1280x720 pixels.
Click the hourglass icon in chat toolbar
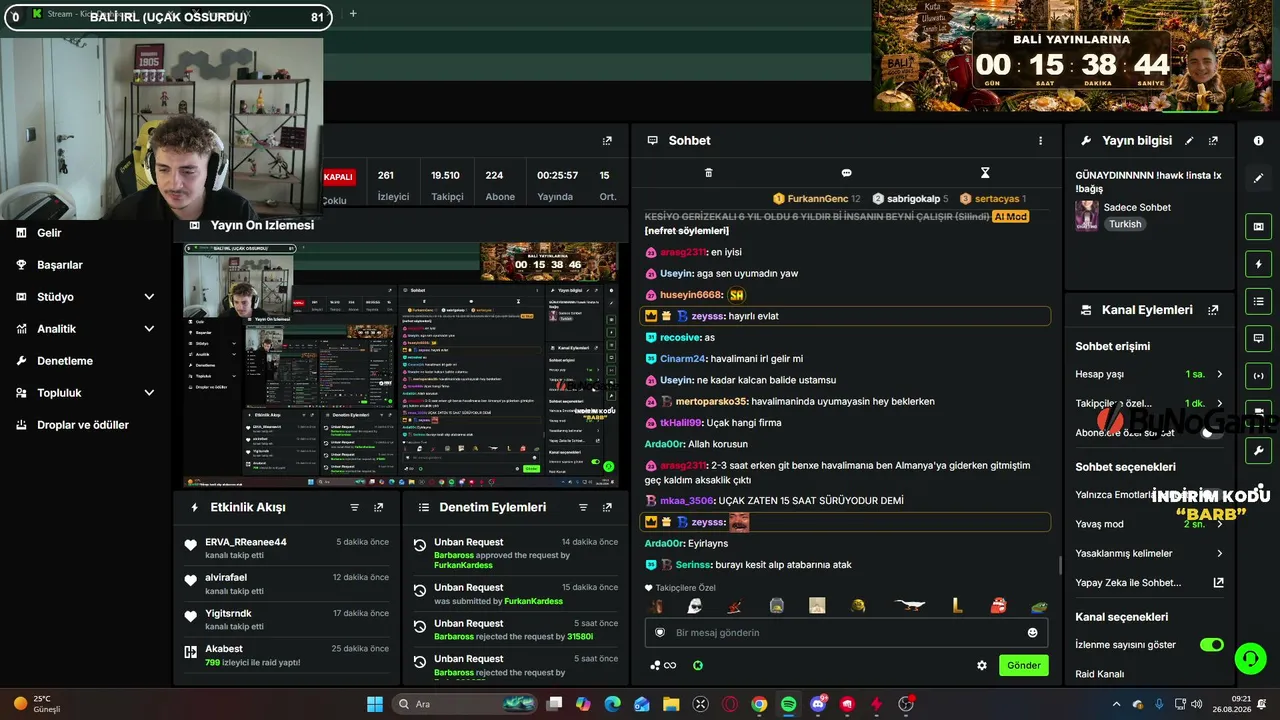pyautogui.click(x=985, y=173)
